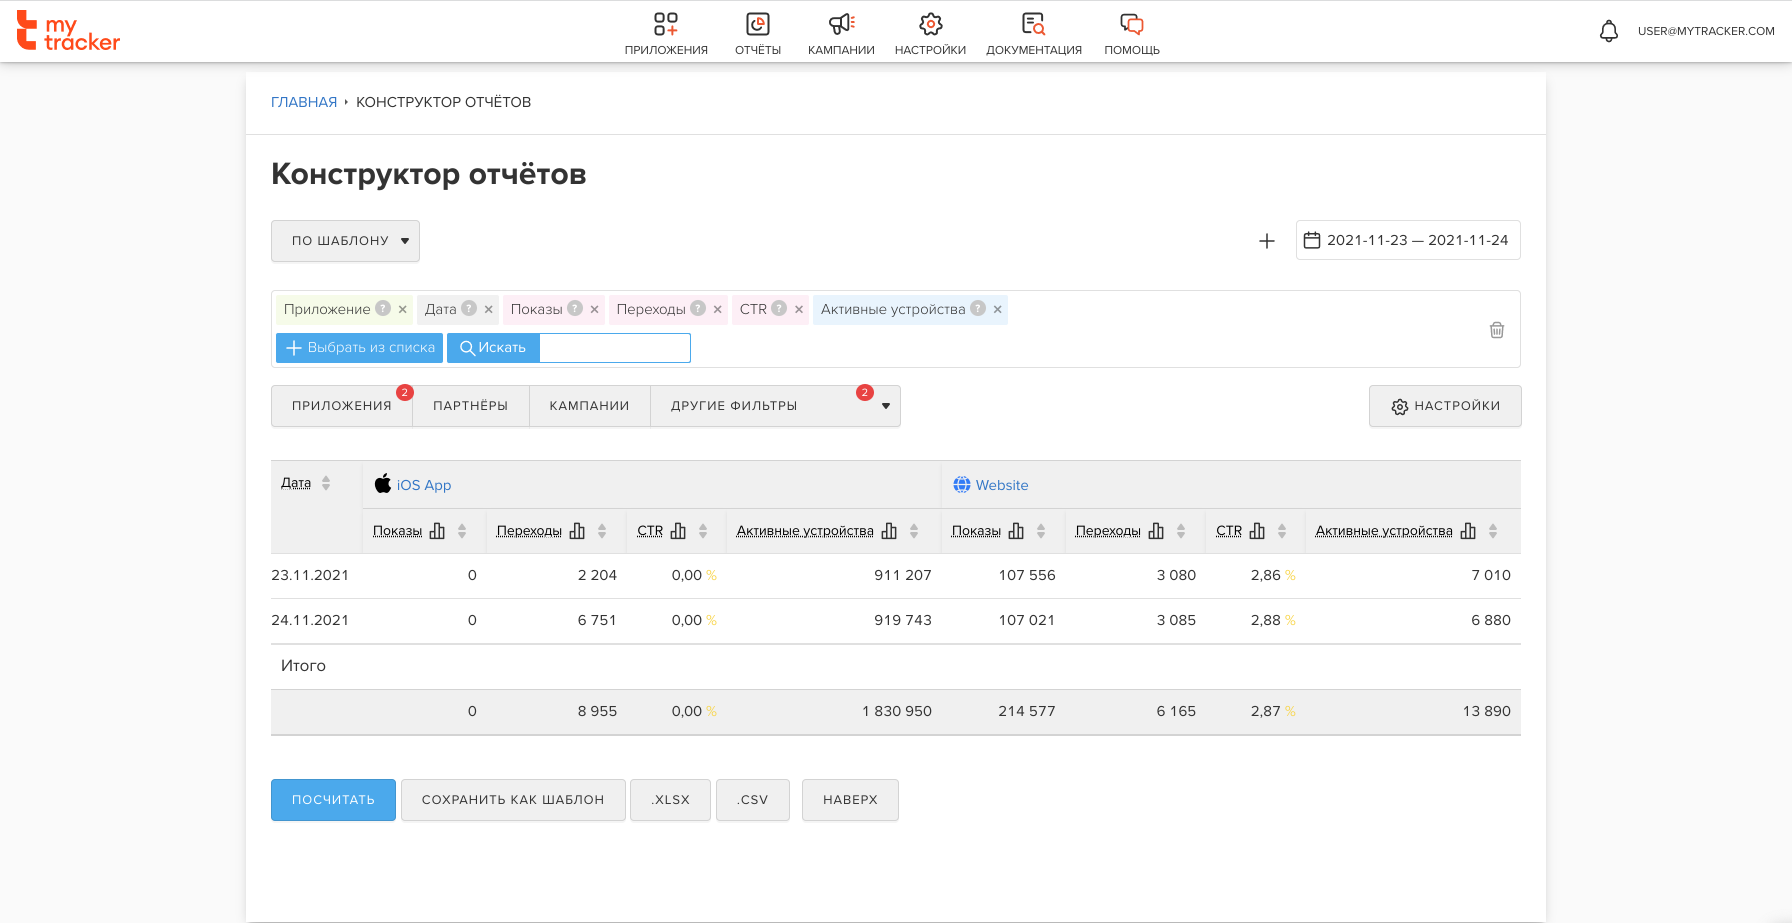1792x923 pixels.
Task: Sort the table by Дата column
Action: click(x=326, y=484)
